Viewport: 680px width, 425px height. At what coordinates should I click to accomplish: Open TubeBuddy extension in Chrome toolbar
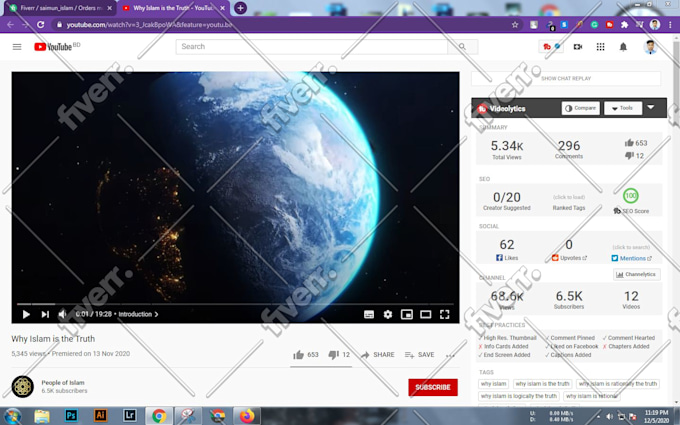(609, 25)
